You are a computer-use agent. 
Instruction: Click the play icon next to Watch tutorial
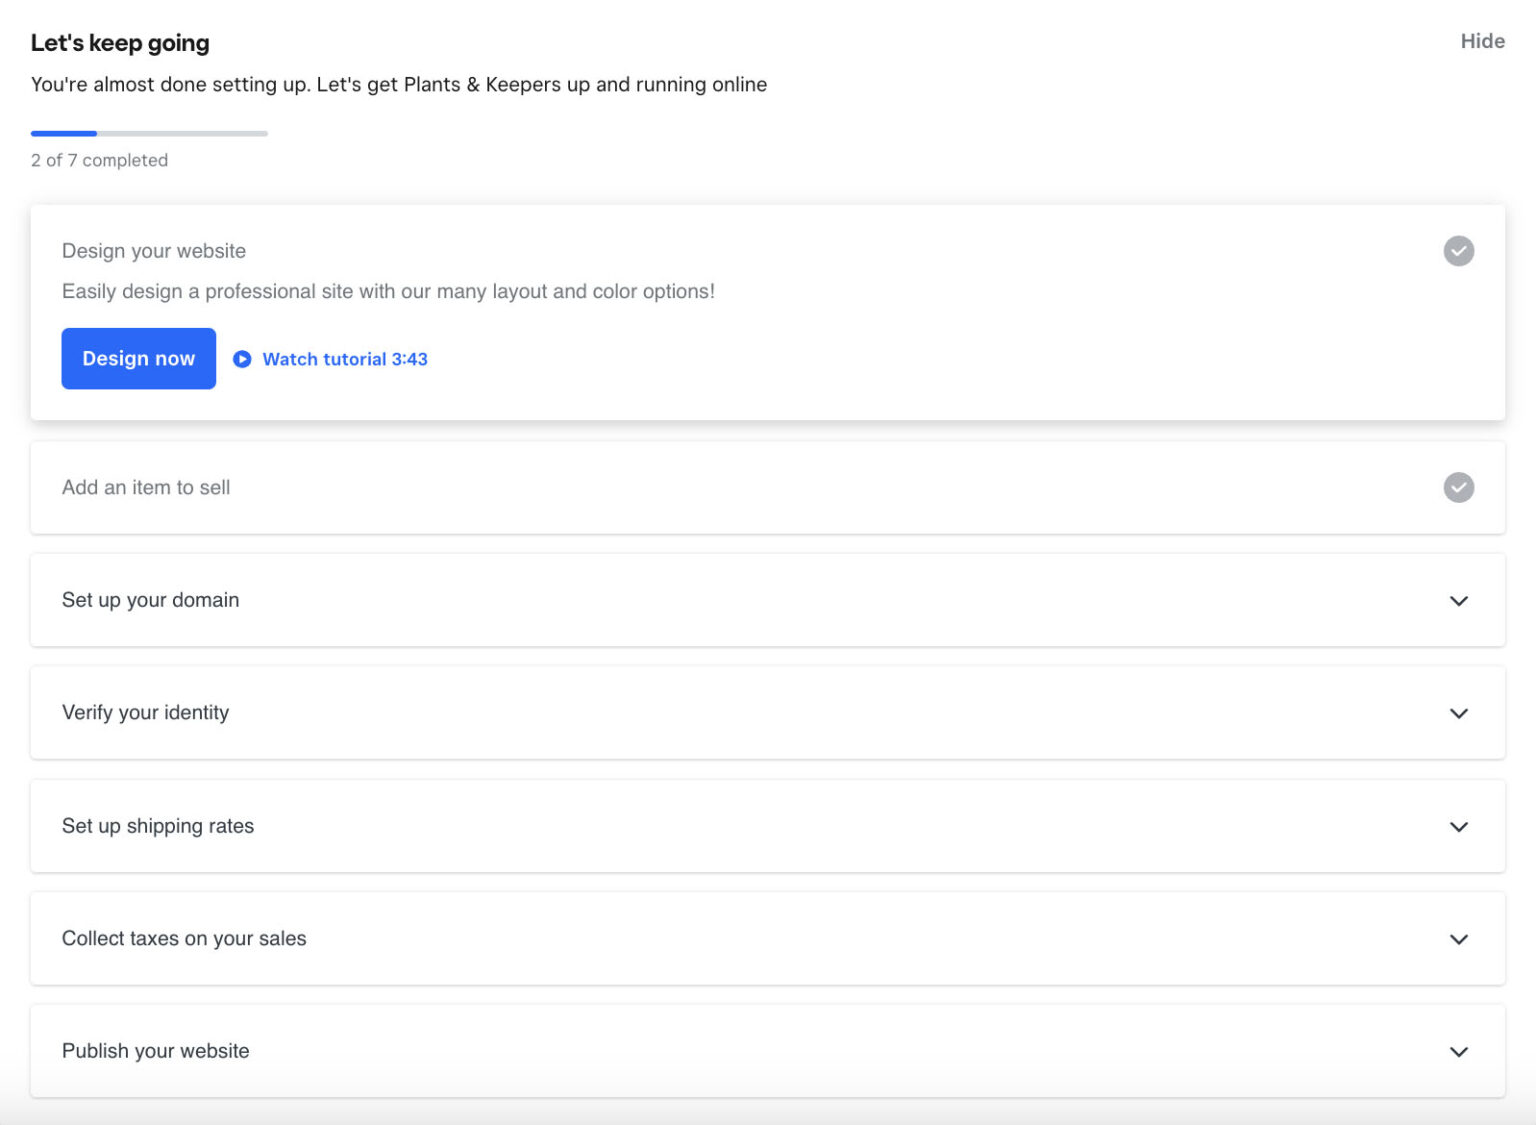click(x=242, y=359)
